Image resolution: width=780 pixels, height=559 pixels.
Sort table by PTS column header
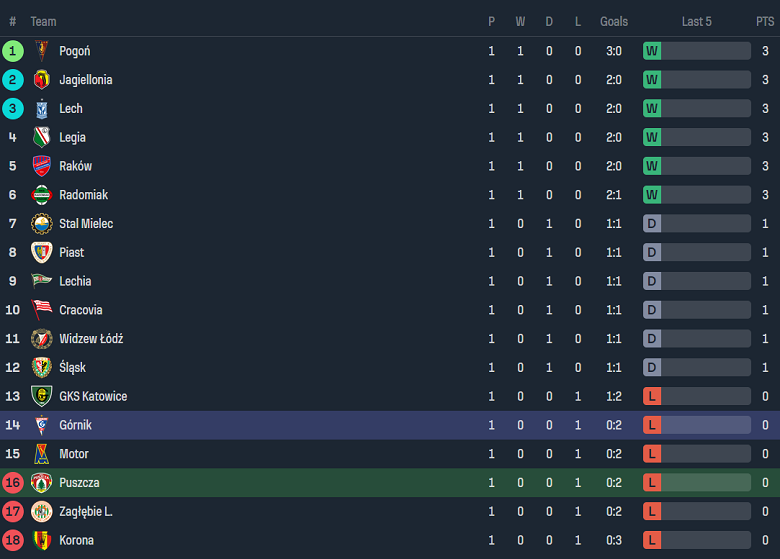pos(764,21)
